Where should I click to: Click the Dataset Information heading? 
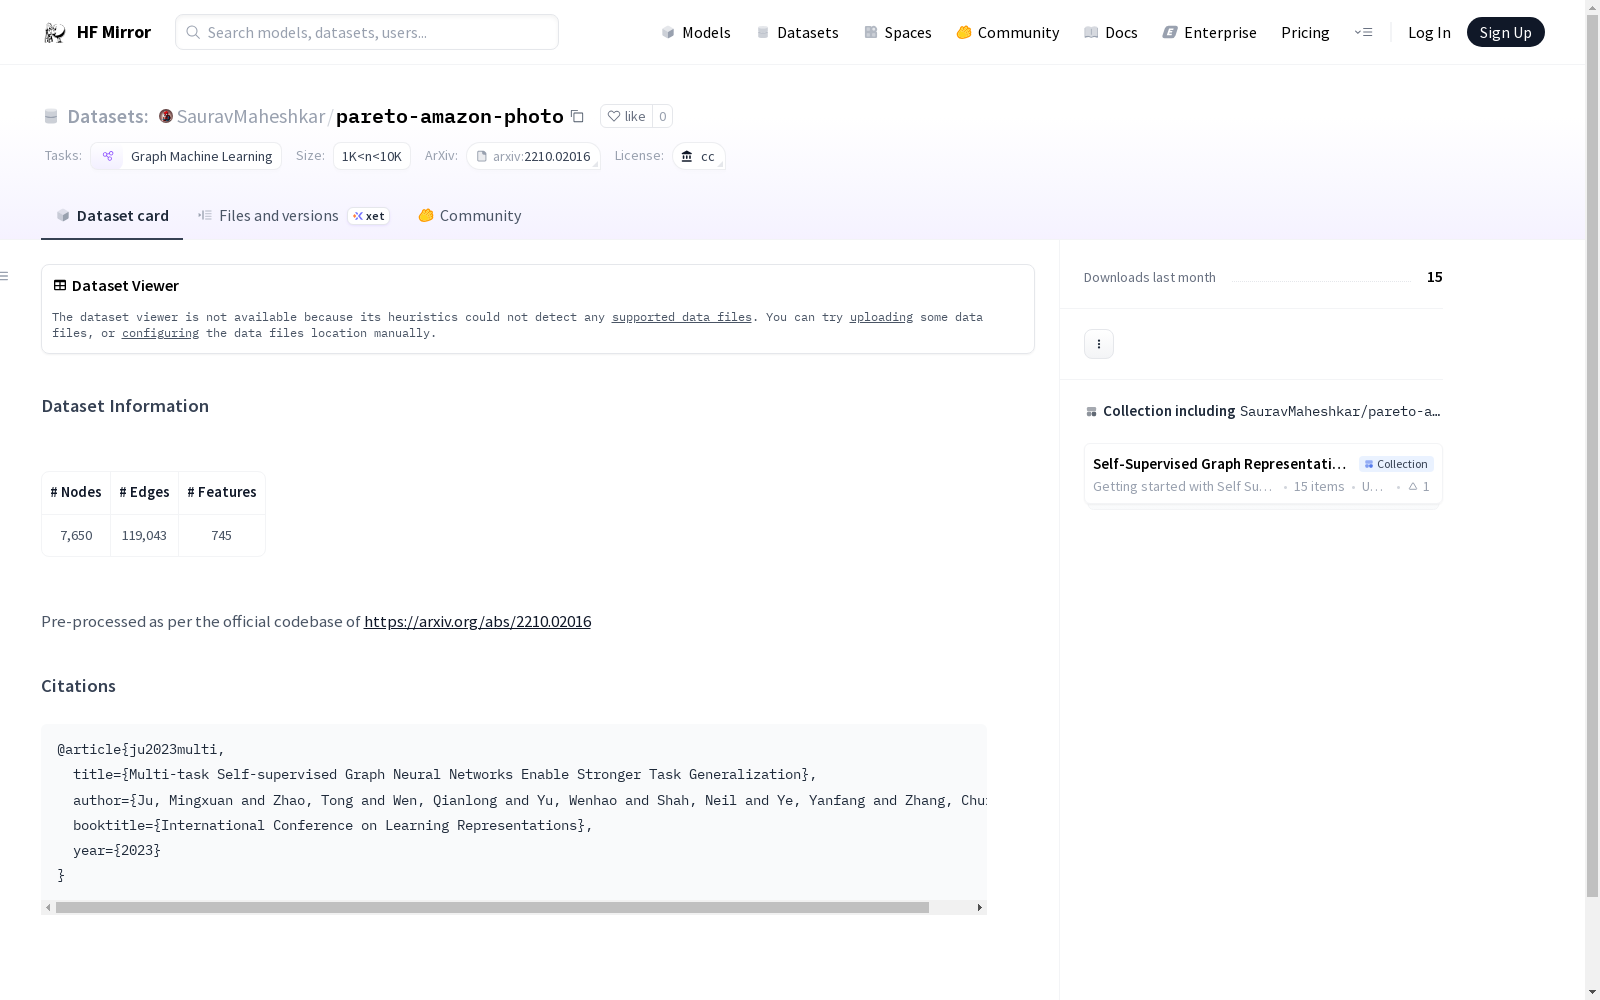point(125,406)
